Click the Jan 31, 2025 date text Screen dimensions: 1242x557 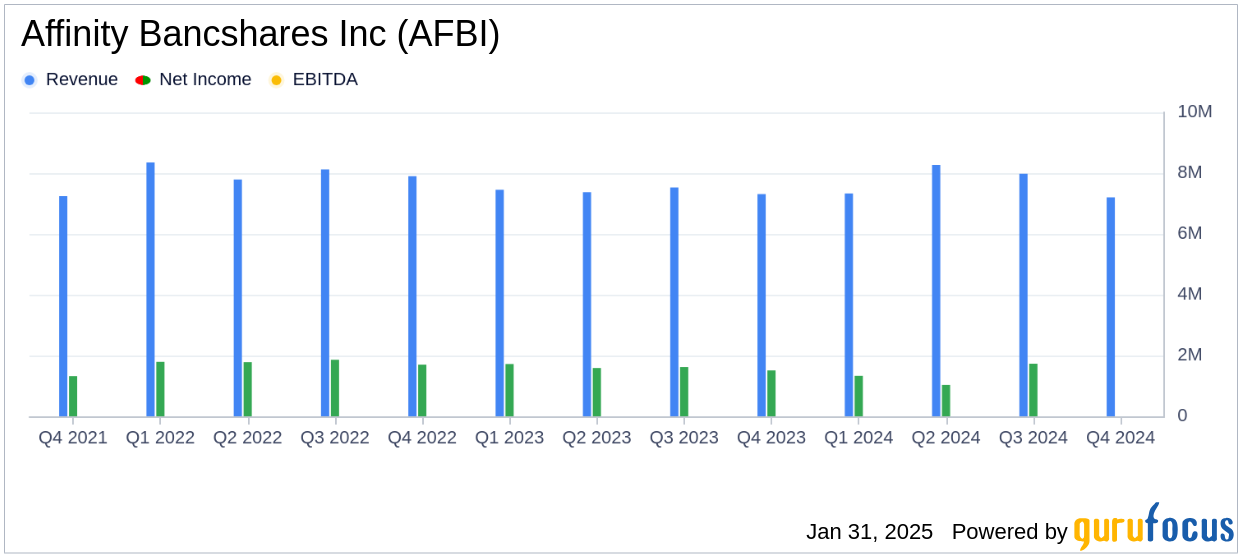870,532
